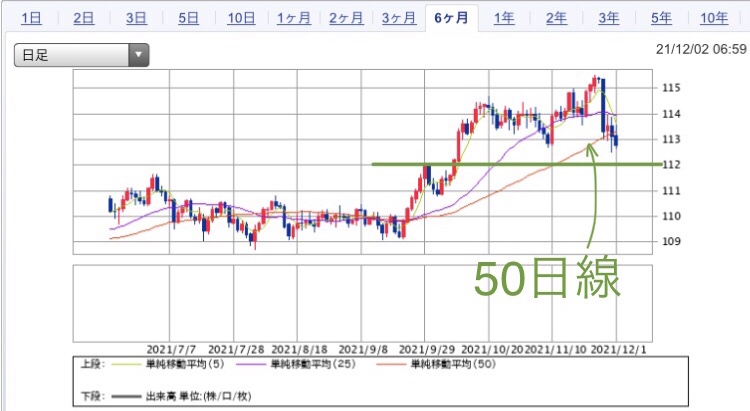Viewport: 750px width, 411px height.
Task: Click the 115 price axis label
Action: 671,88
